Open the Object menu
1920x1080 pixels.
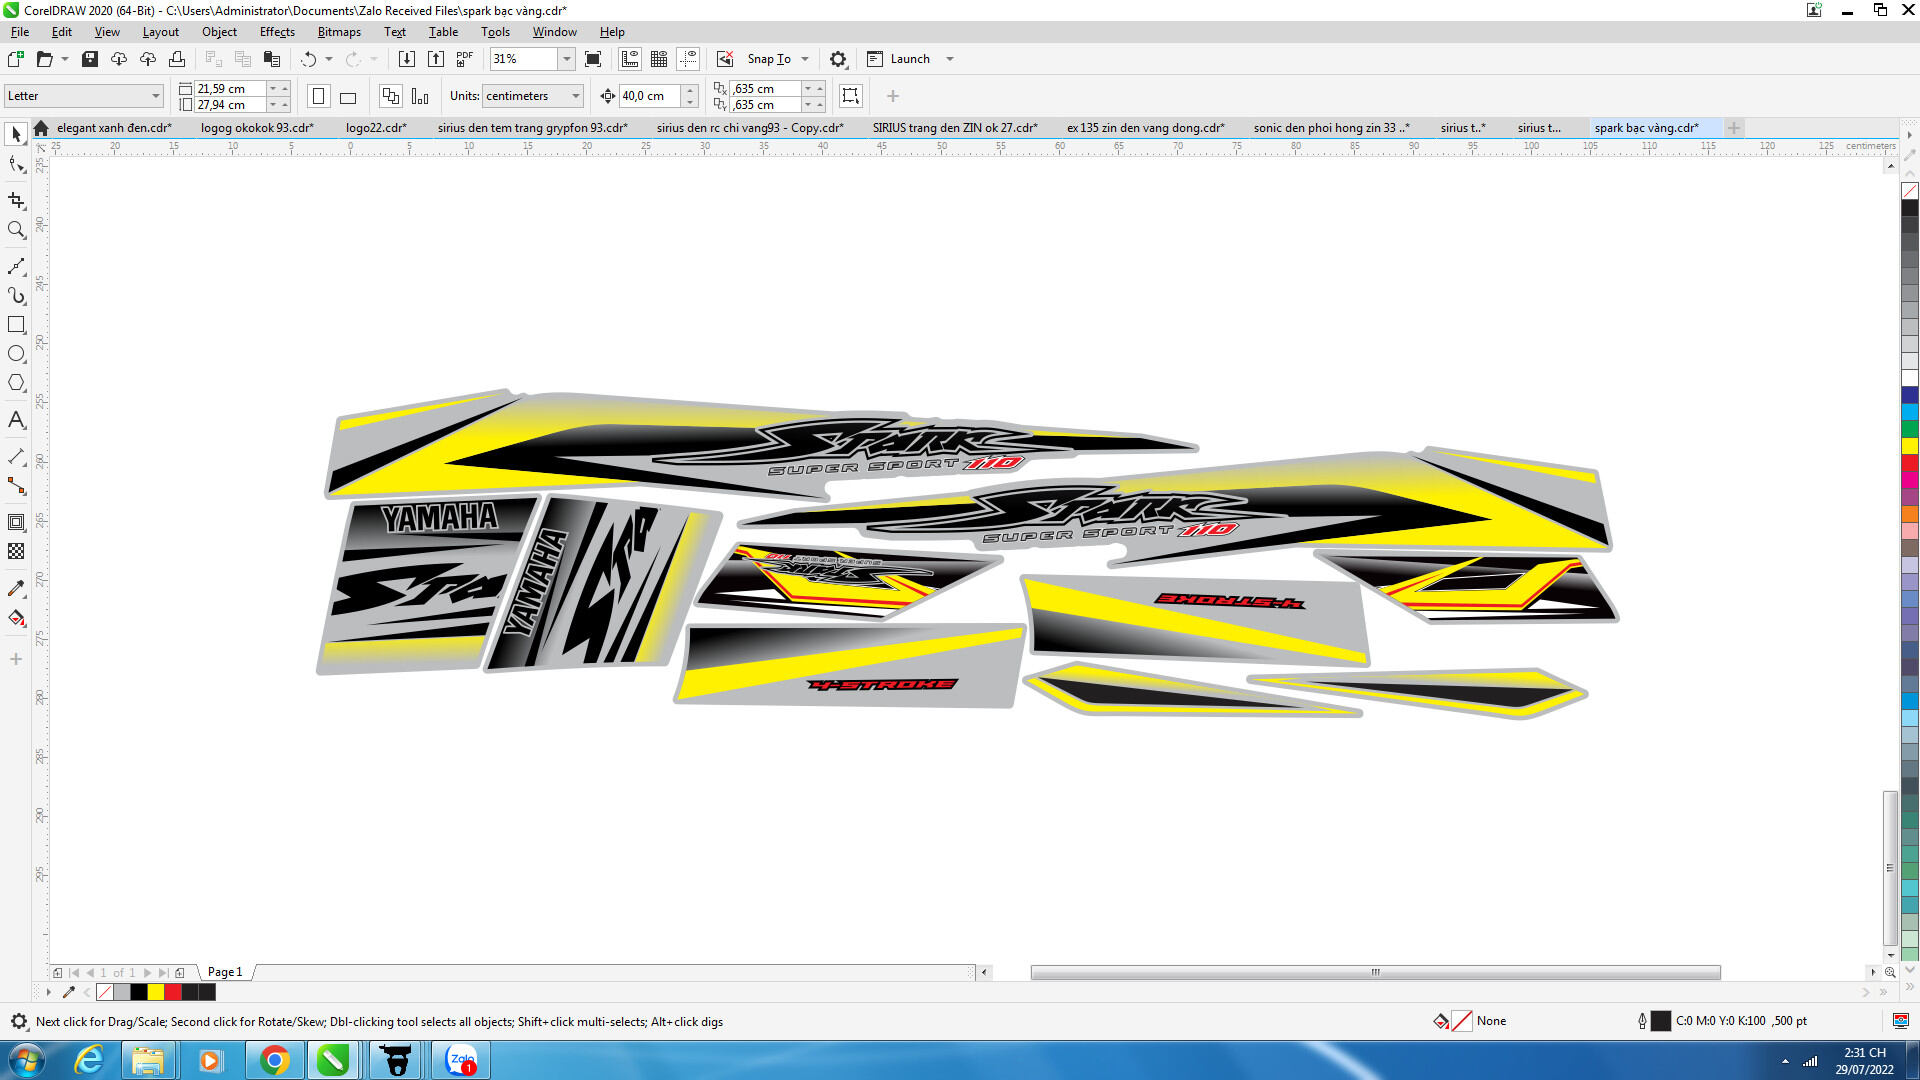click(219, 32)
